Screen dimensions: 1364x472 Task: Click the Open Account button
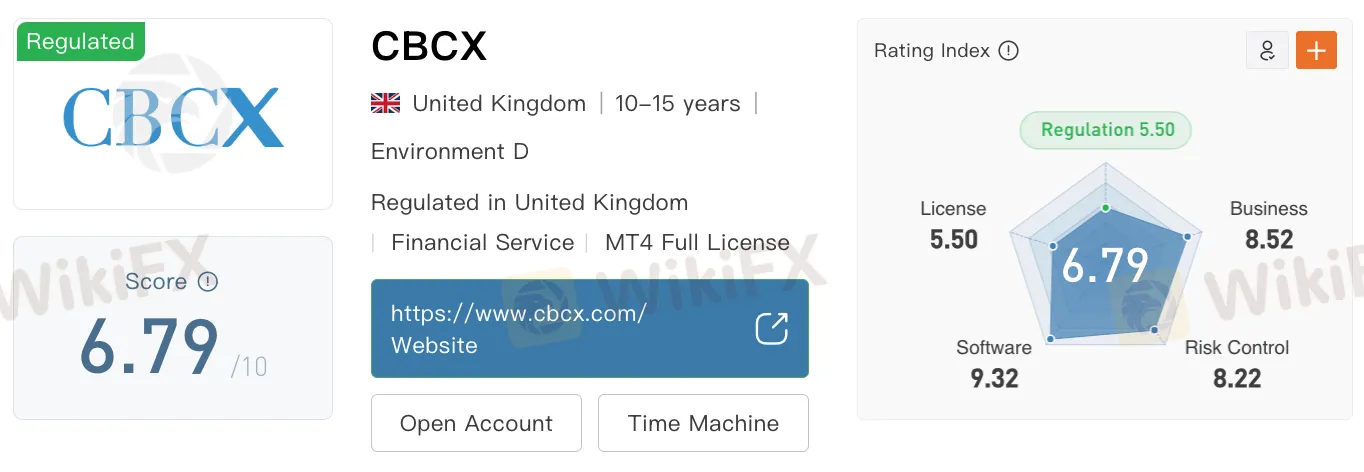pyautogui.click(x=476, y=423)
